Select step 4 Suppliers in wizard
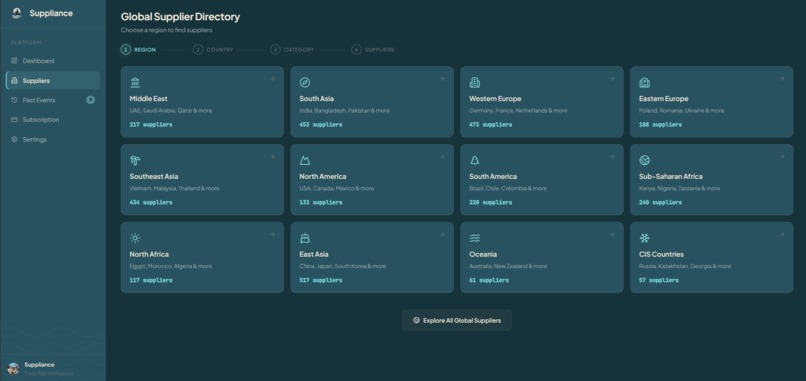This screenshot has height=381, width=806. pos(373,50)
